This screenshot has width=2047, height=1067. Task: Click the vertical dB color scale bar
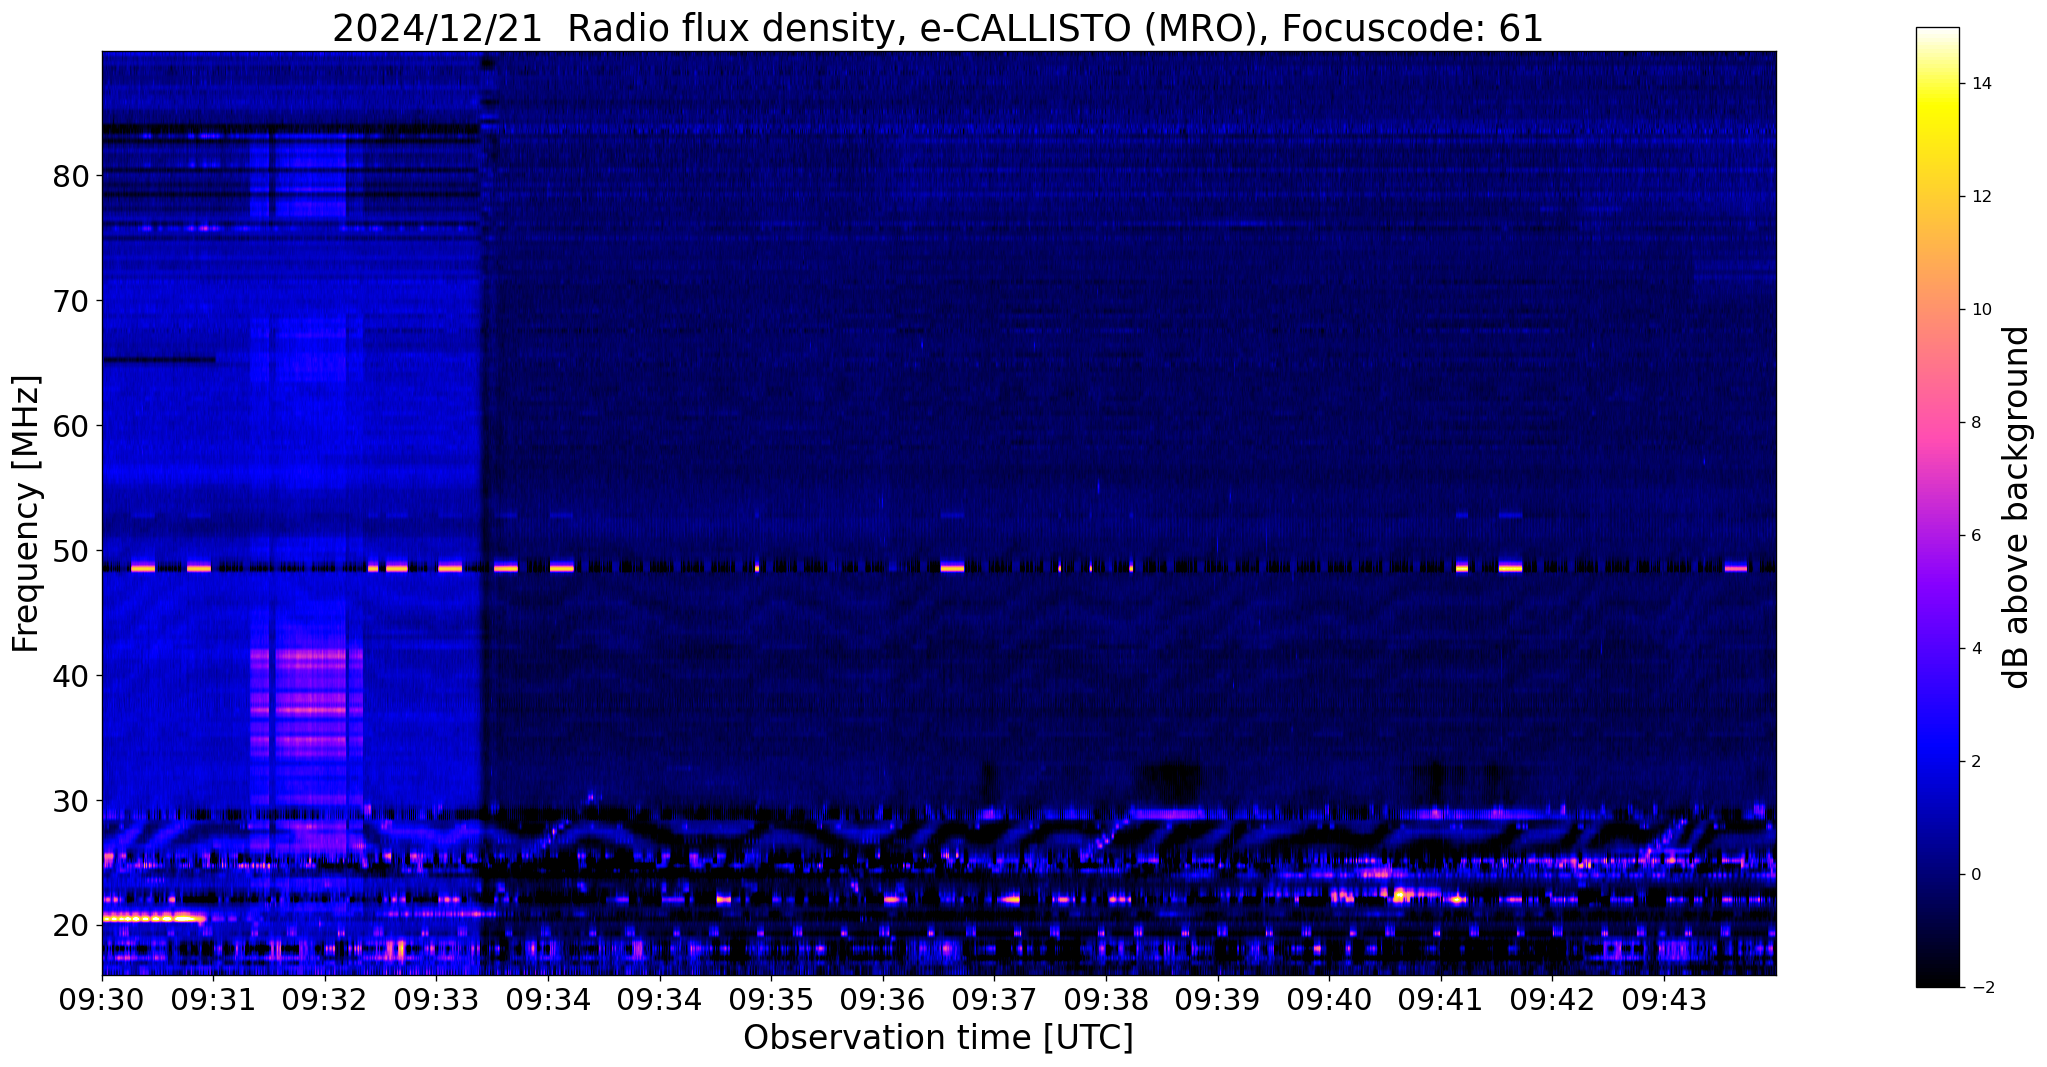pyautogui.click(x=1937, y=507)
